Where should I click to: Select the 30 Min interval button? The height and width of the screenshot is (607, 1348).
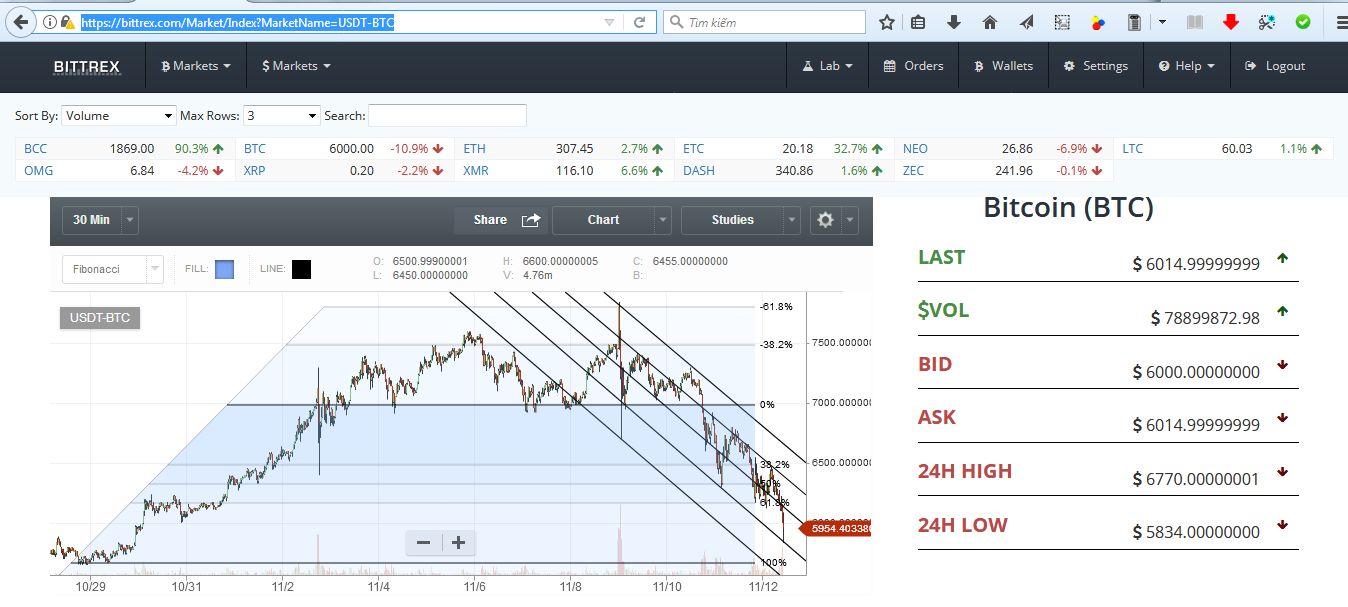pyautogui.click(x=92, y=220)
